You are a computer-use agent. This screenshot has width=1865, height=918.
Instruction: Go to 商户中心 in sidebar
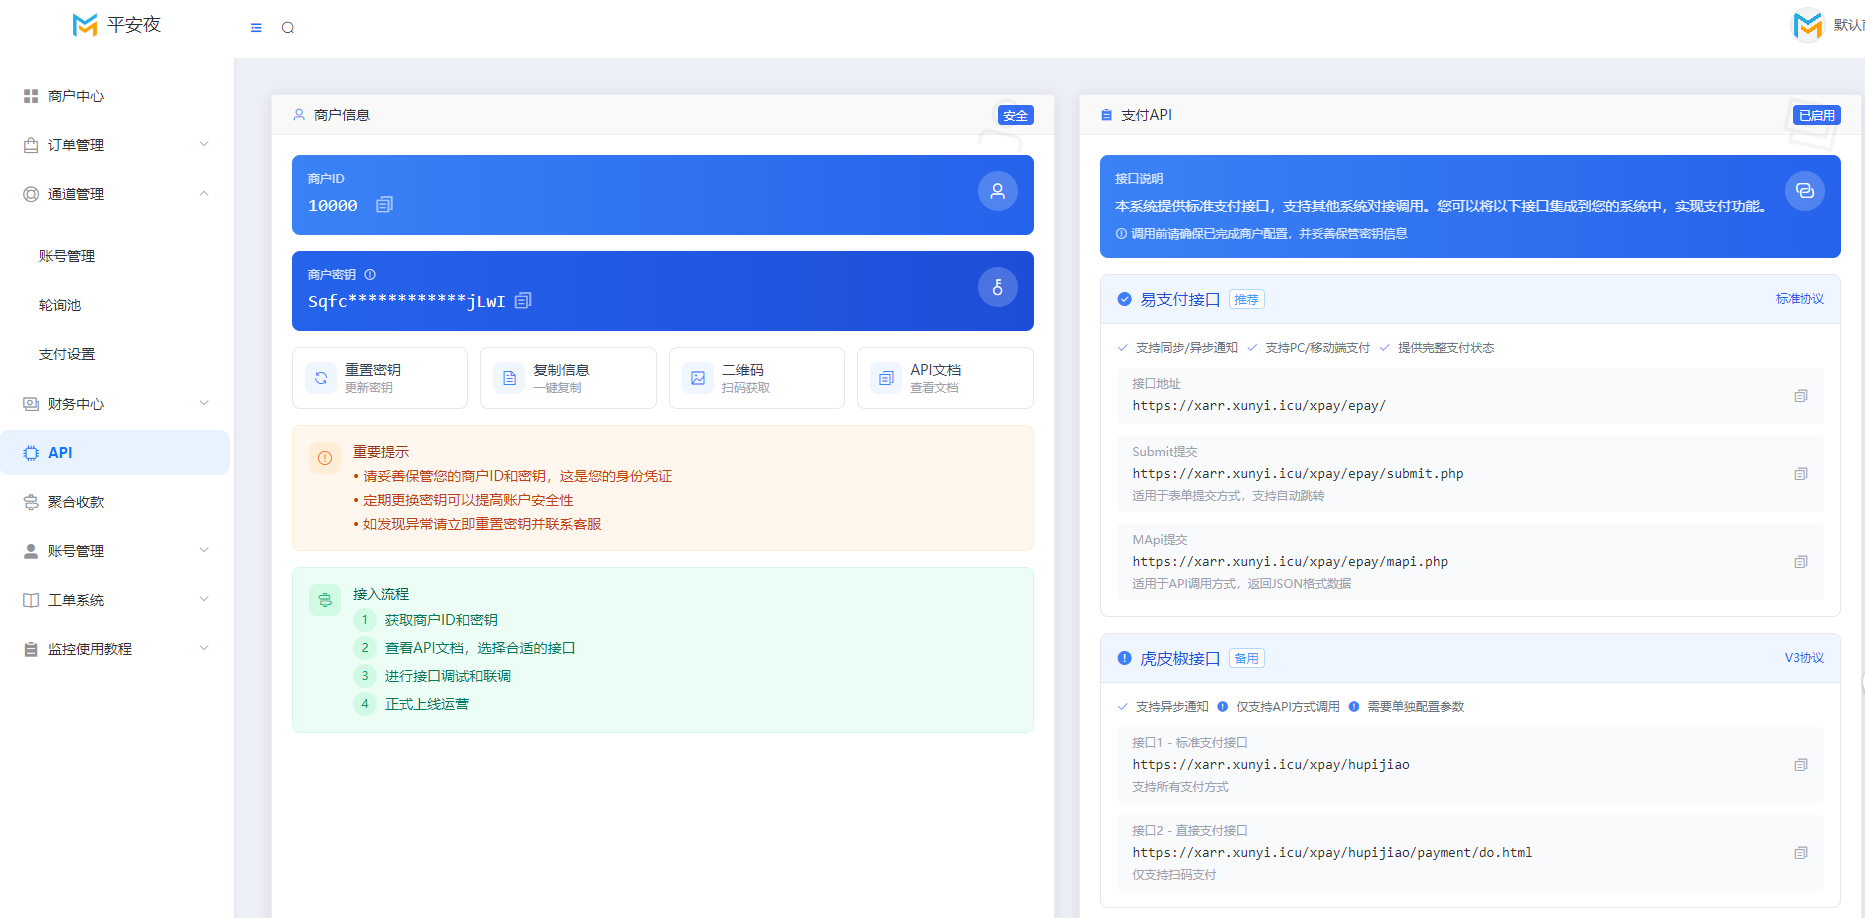coord(116,96)
